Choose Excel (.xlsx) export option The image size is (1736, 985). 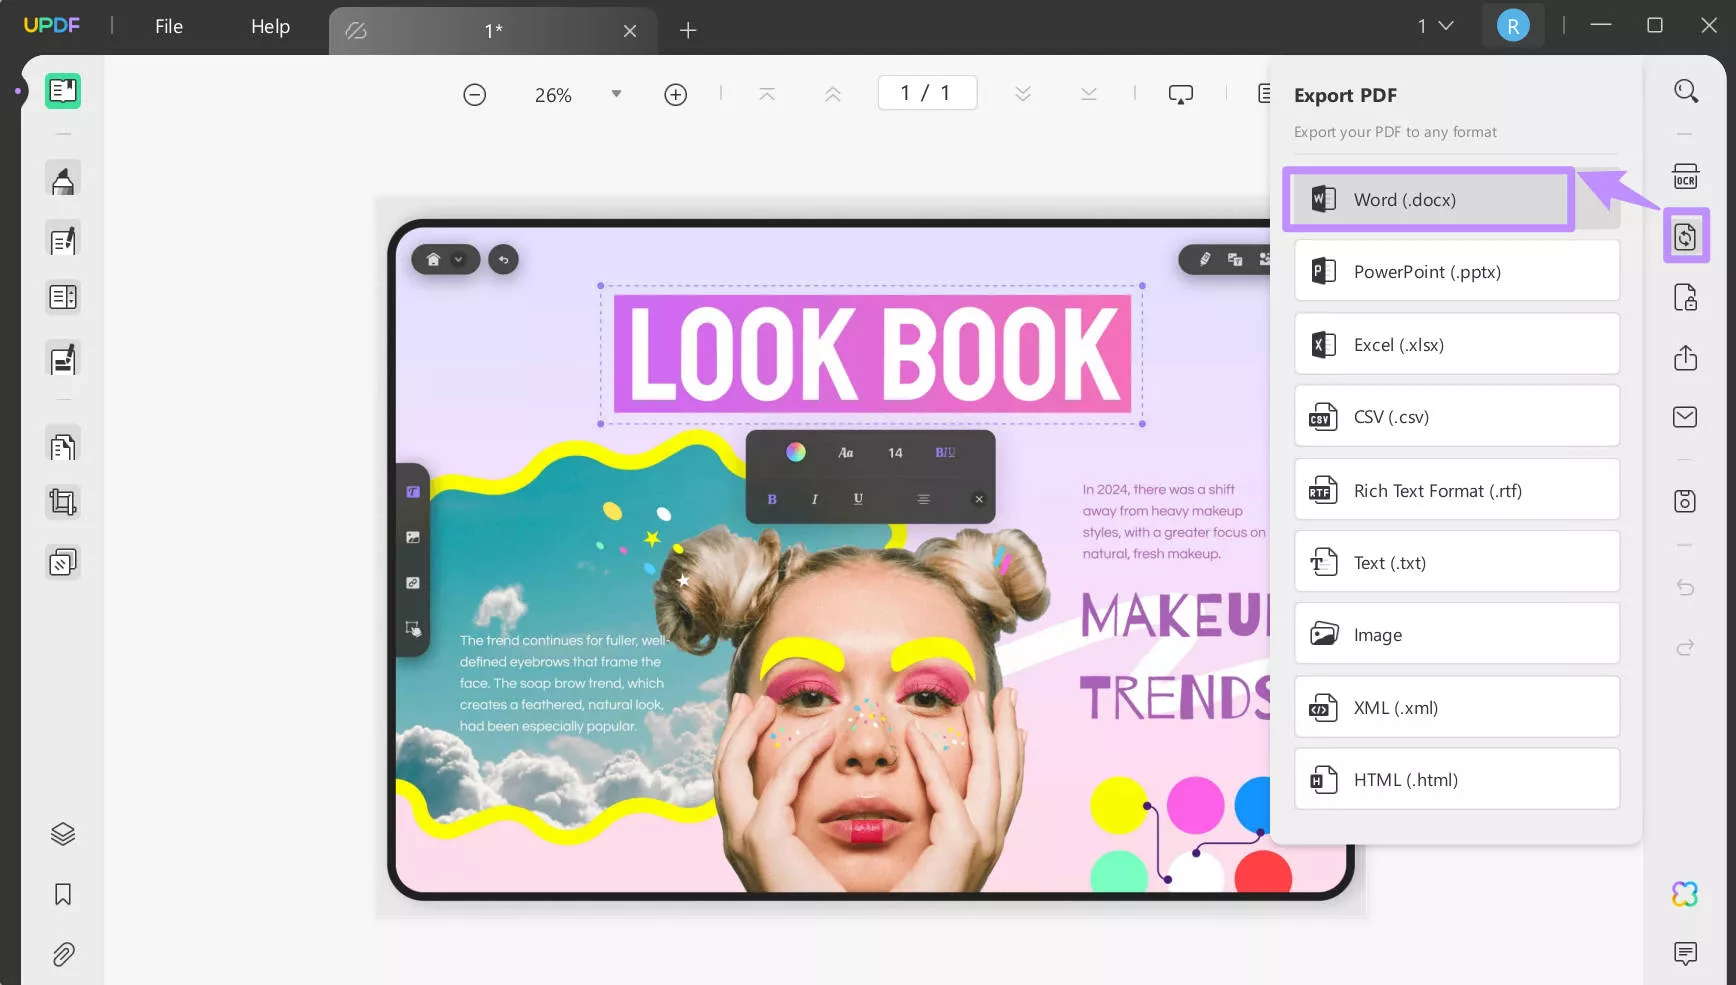[x=1456, y=345]
